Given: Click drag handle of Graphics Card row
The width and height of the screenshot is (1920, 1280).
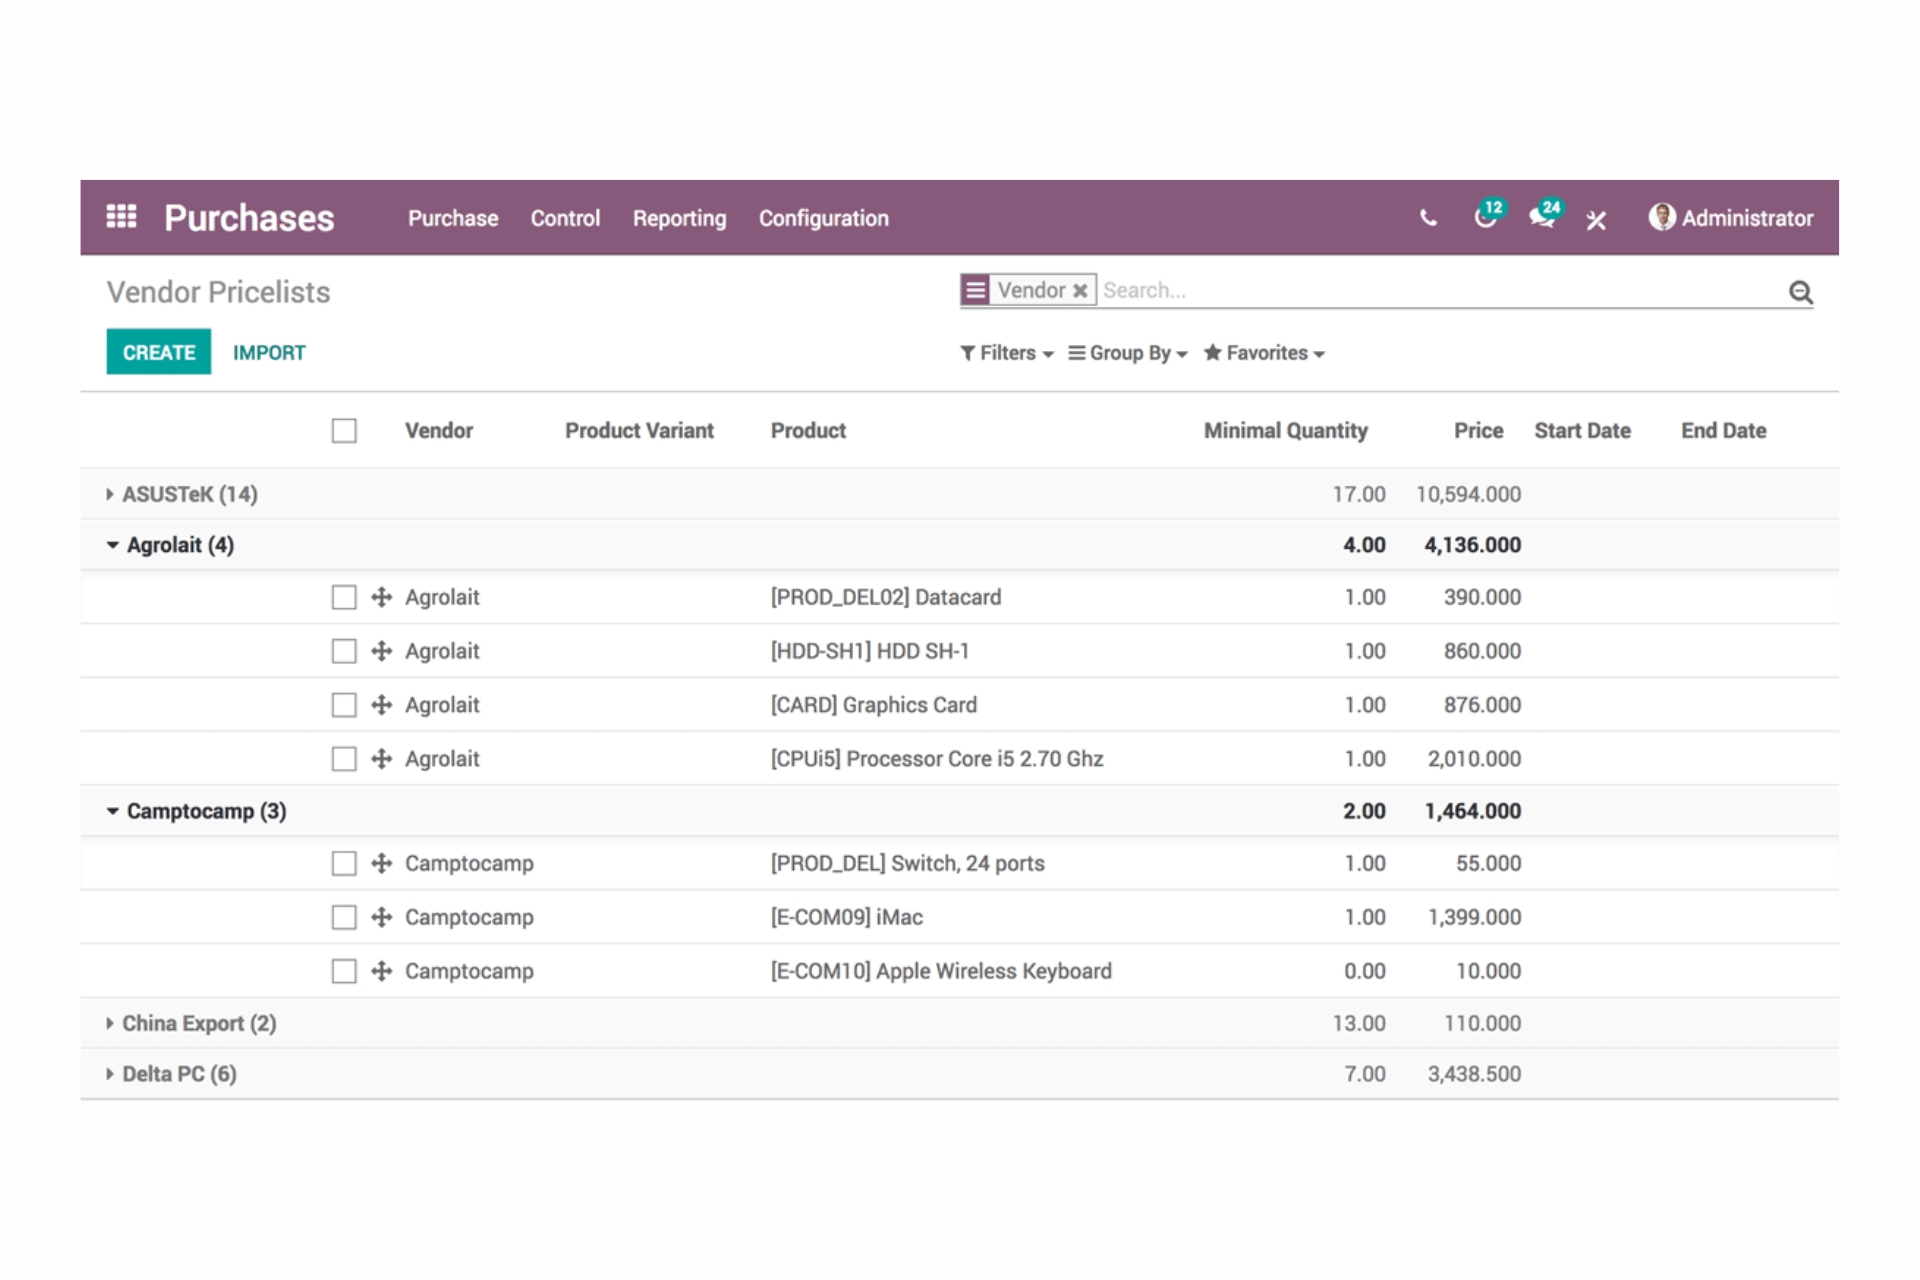Looking at the screenshot, I should (x=381, y=705).
